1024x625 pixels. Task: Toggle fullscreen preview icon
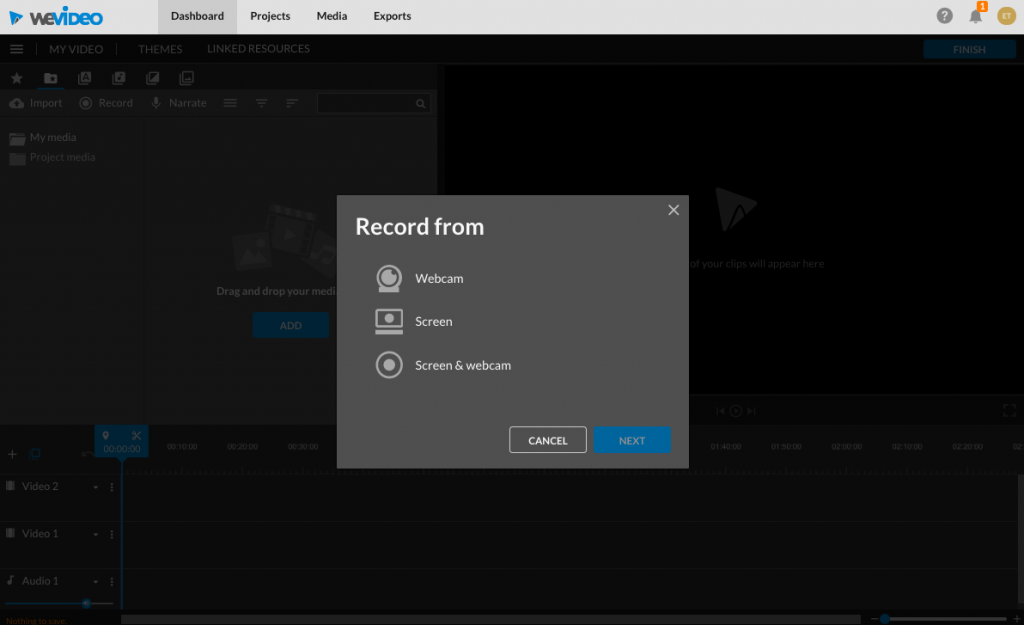coord(1009,410)
